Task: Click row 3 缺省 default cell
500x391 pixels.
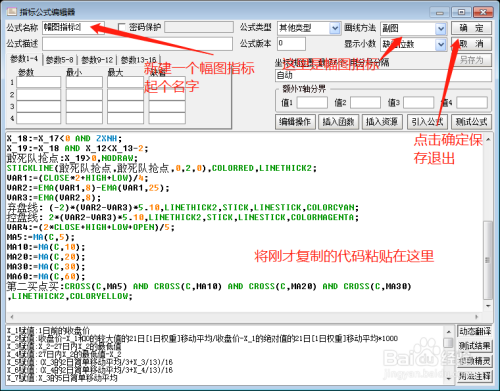Action: coord(167,107)
